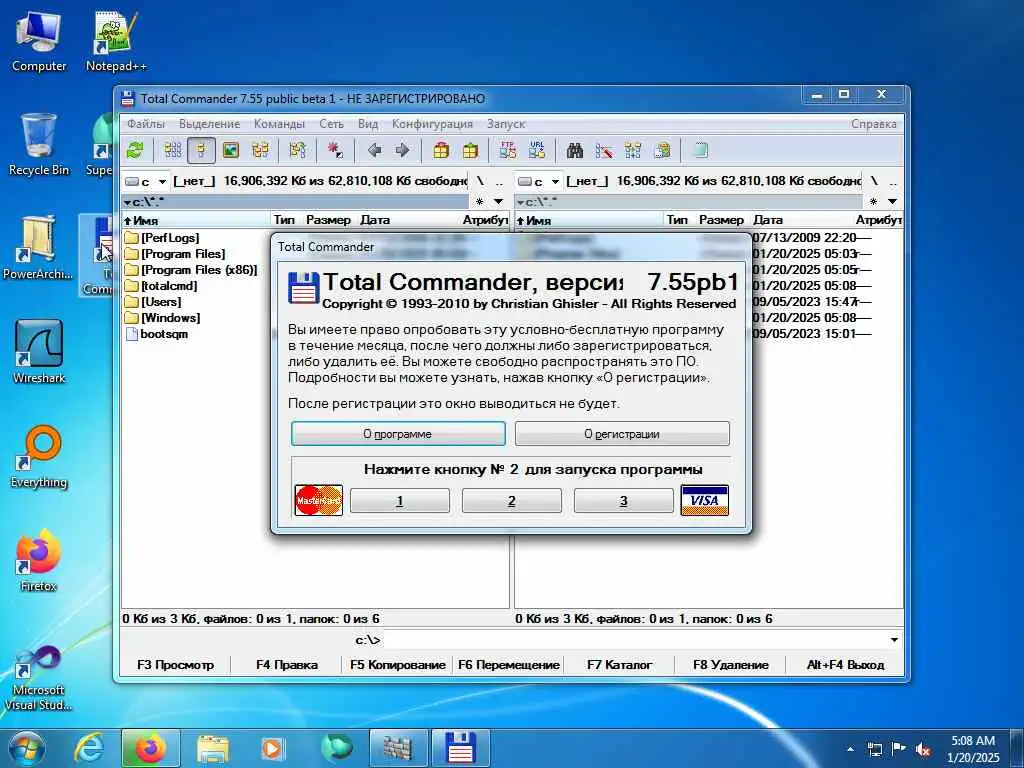The image size is (1024, 768).
Task: Open left panel directory history arrow
Action: pyautogui.click(x=498, y=202)
